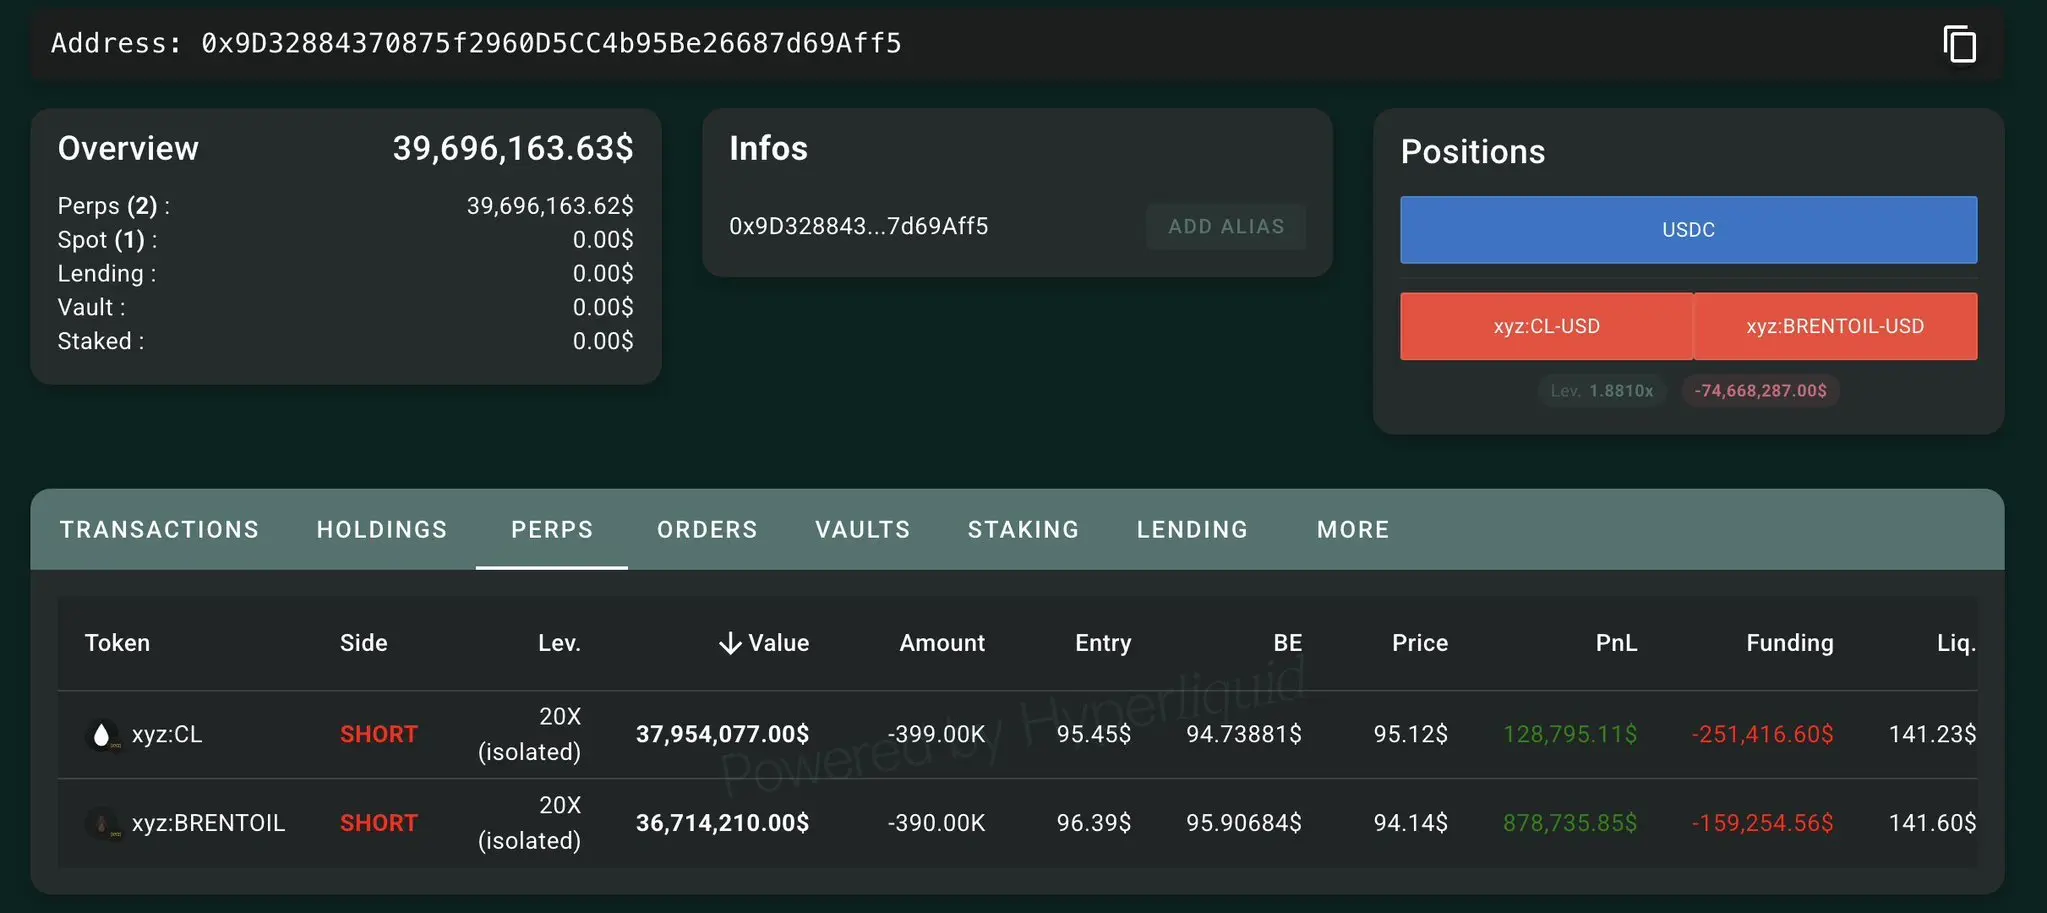Sort table by the Side column header

363,643
